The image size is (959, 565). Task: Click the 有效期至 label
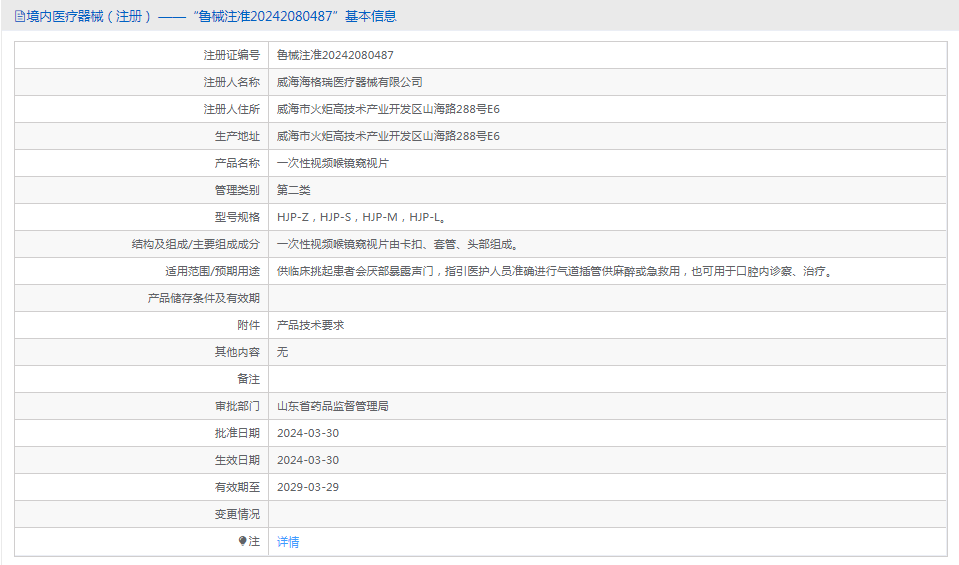tap(237, 487)
